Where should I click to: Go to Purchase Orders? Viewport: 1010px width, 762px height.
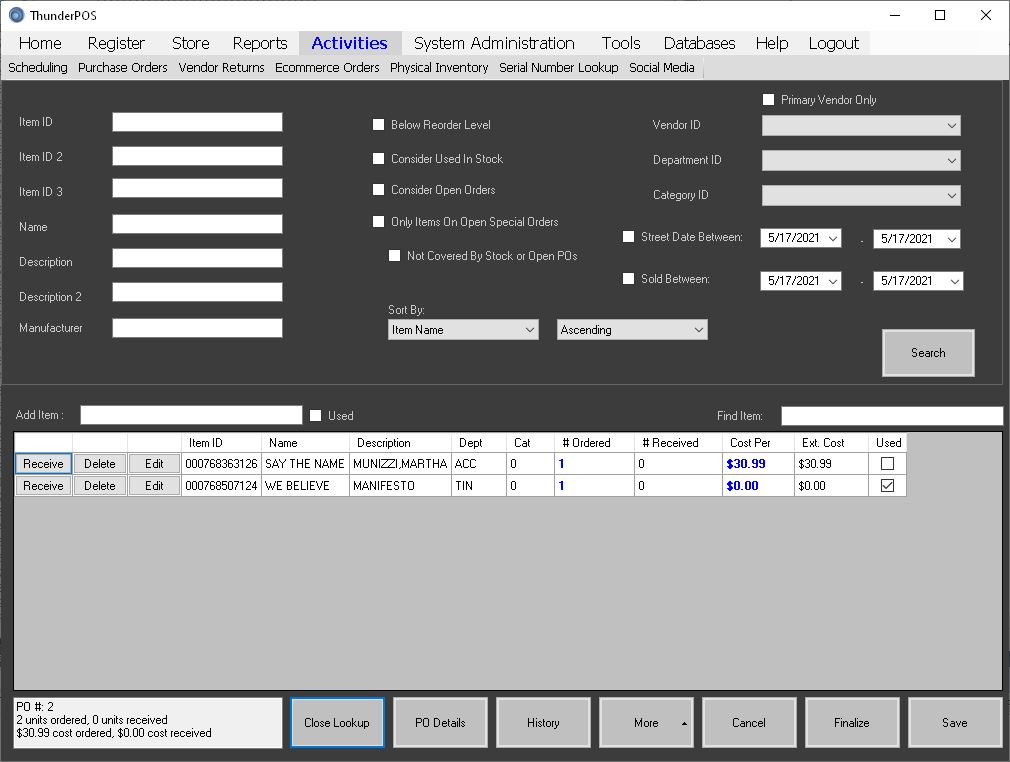tap(122, 67)
